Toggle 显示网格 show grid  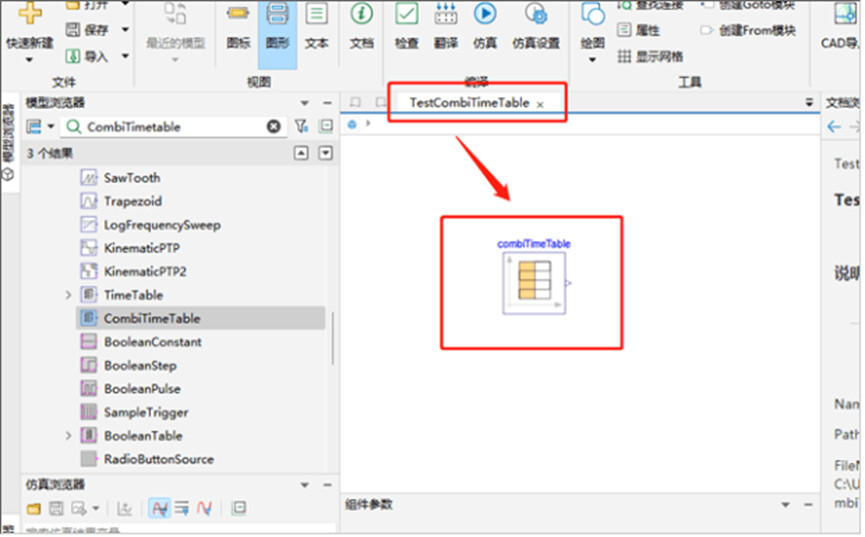coord(650,56)
